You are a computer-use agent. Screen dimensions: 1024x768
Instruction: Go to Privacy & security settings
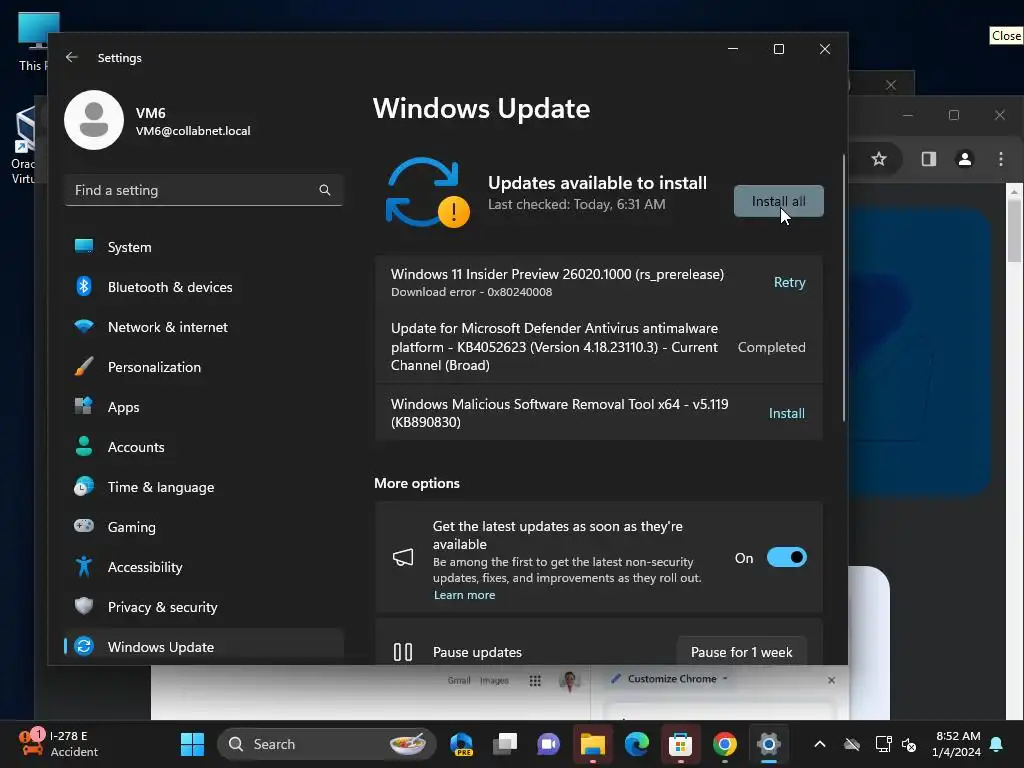pyautogui.click(x=204, y=607)
